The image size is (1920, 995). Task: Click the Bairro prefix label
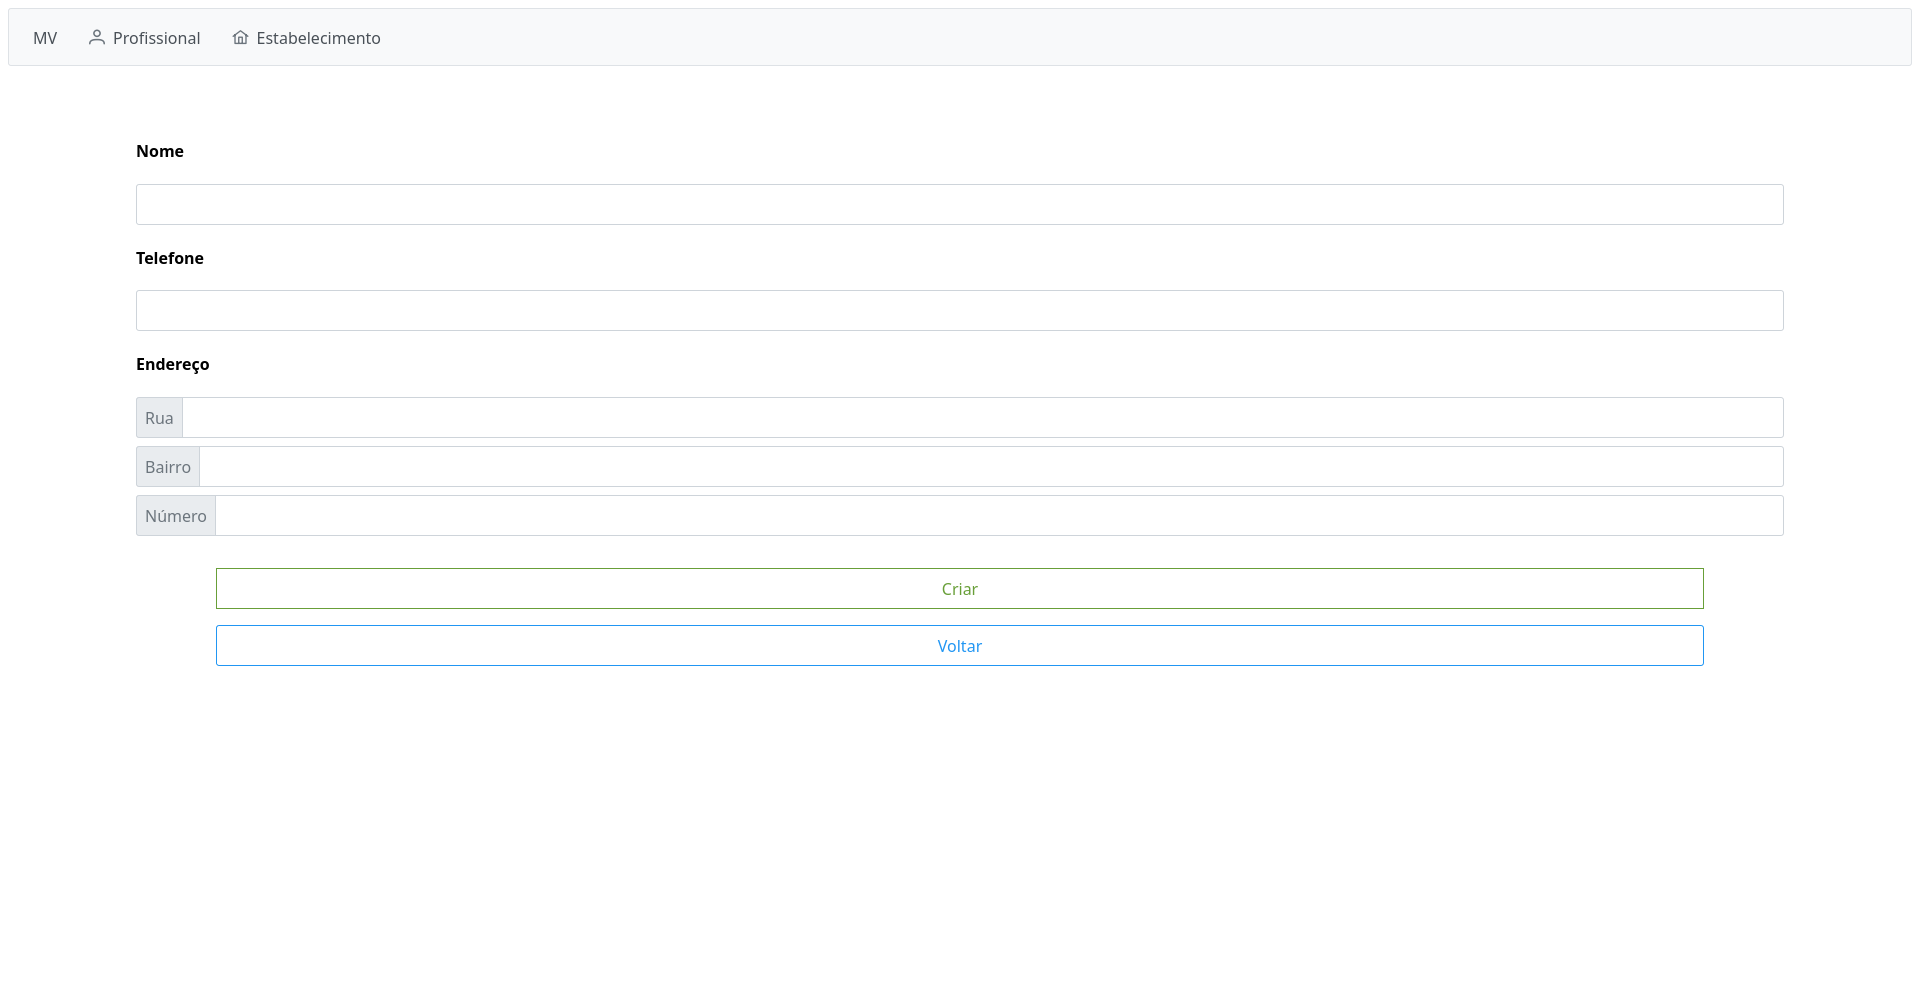tap(168, 466)
